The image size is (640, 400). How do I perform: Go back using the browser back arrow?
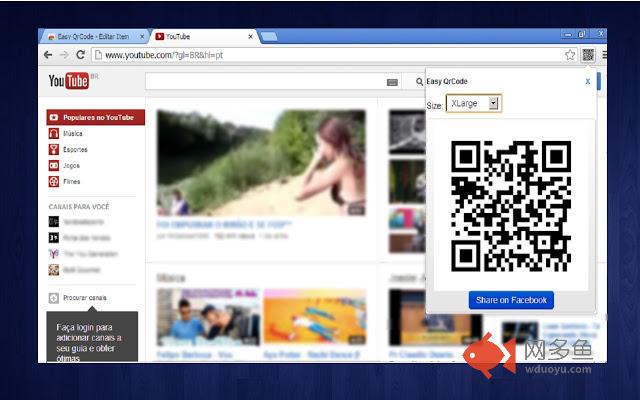pos(48,55)
